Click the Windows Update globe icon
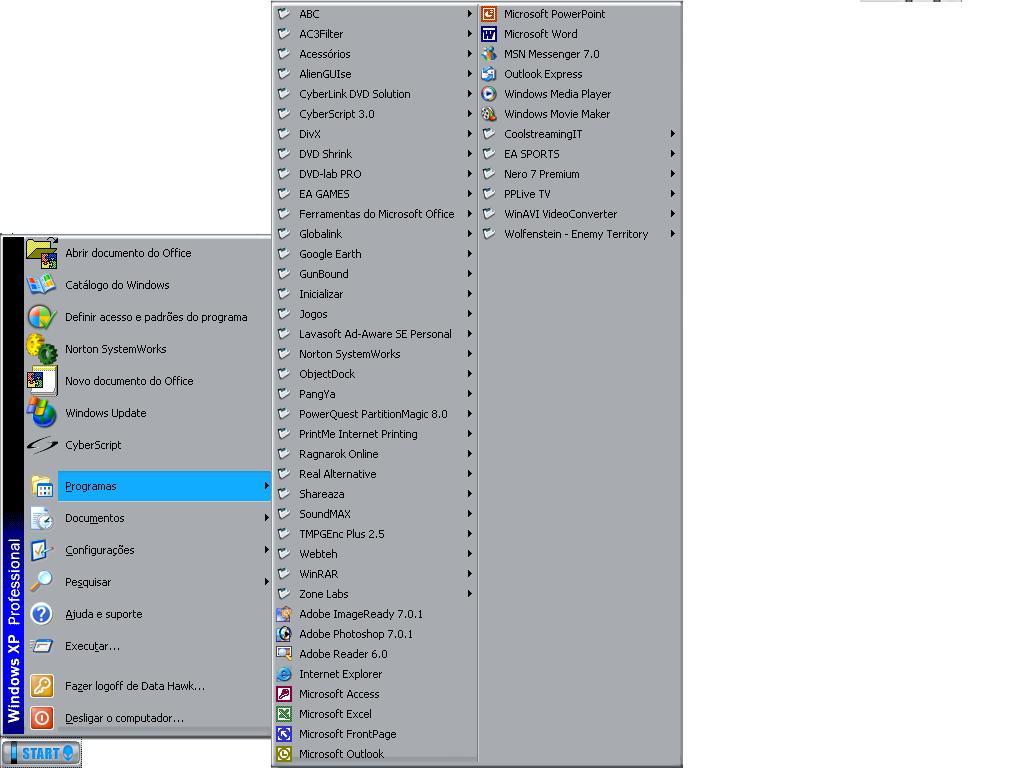The height and width of the screenshot is (768, 1024). 42,413
